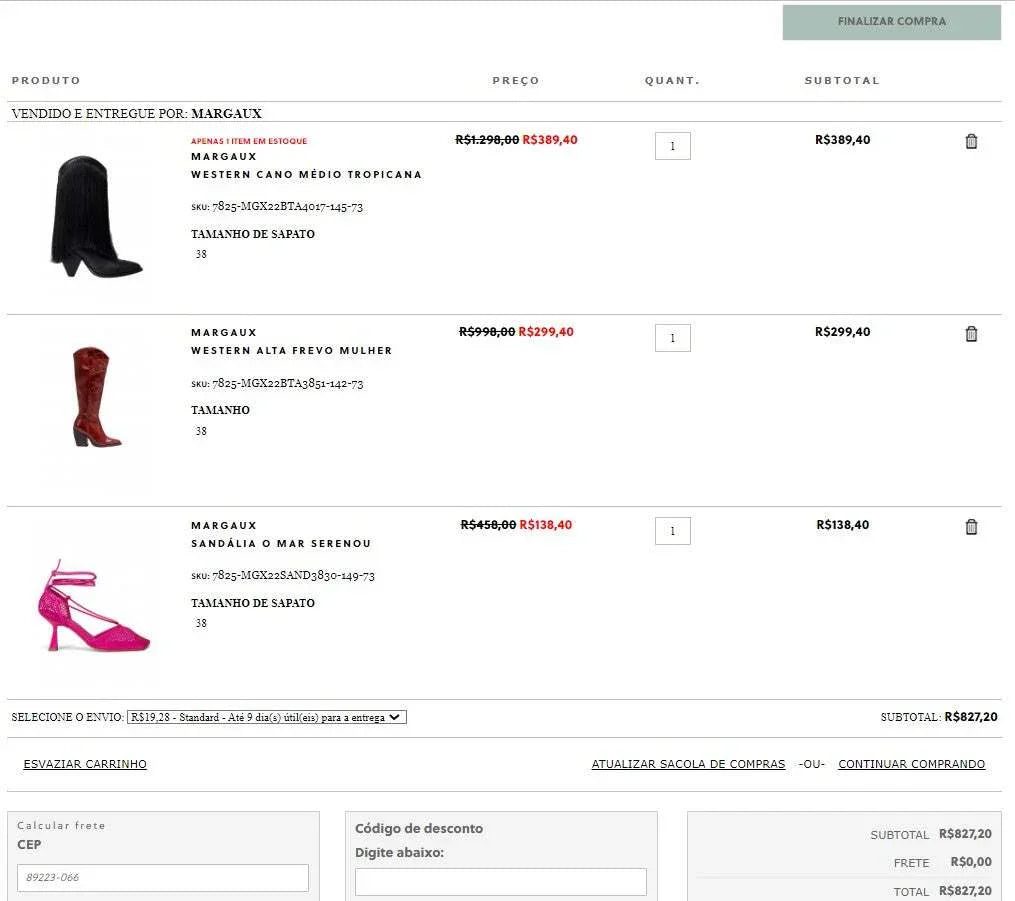Click the FRETE R$0,00 value
Viewport: 1015px width, 901px height.
(x=971, y=862)
